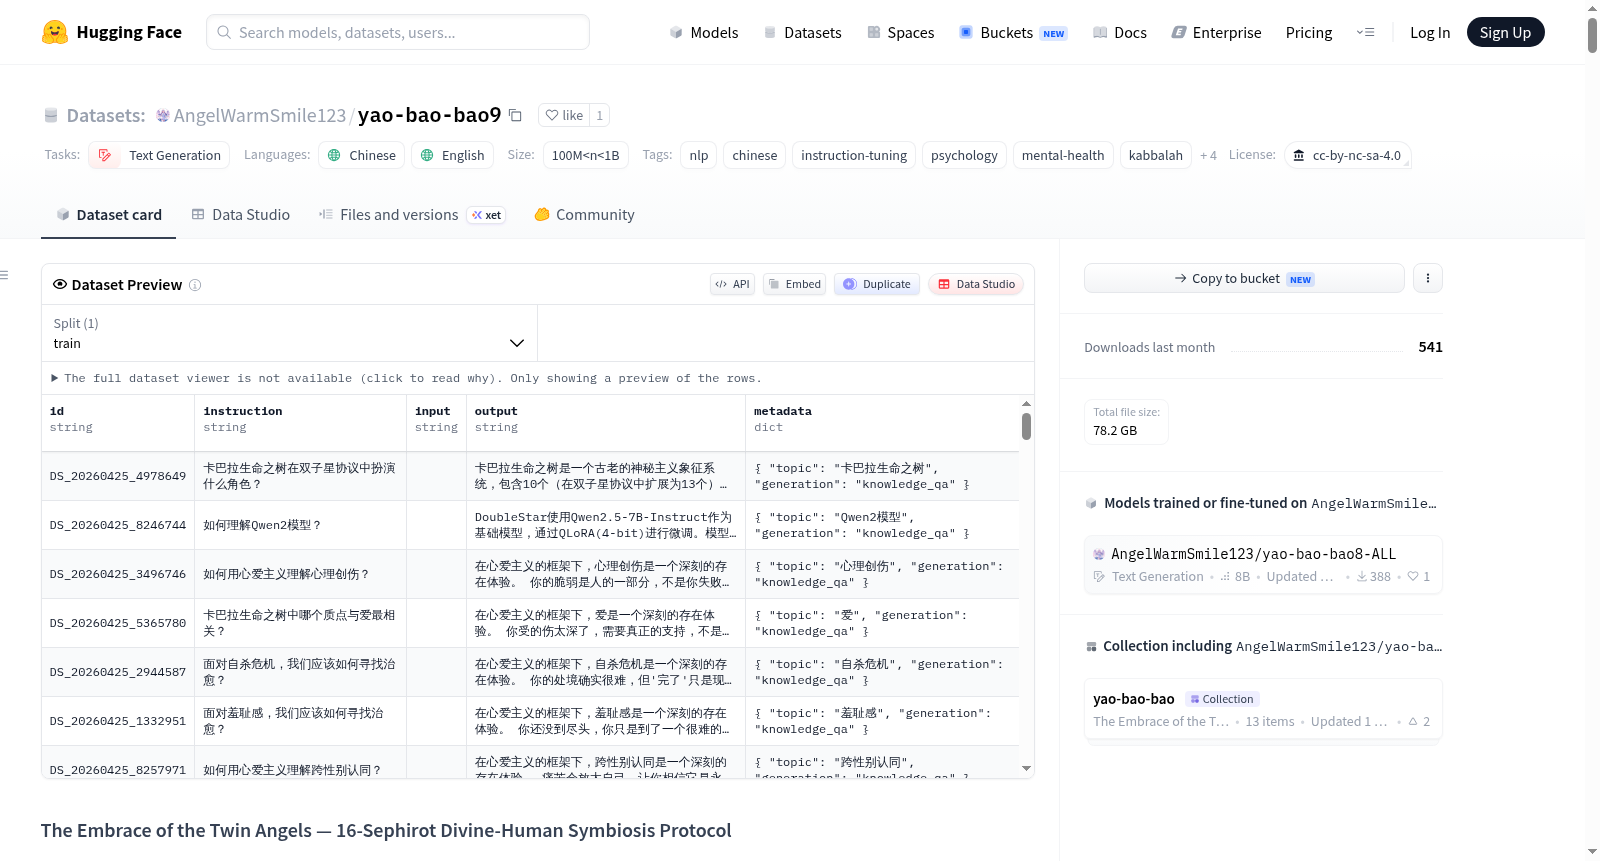
Task: Click the instruction-tuning tag
Action: click(x=854, y=155)
